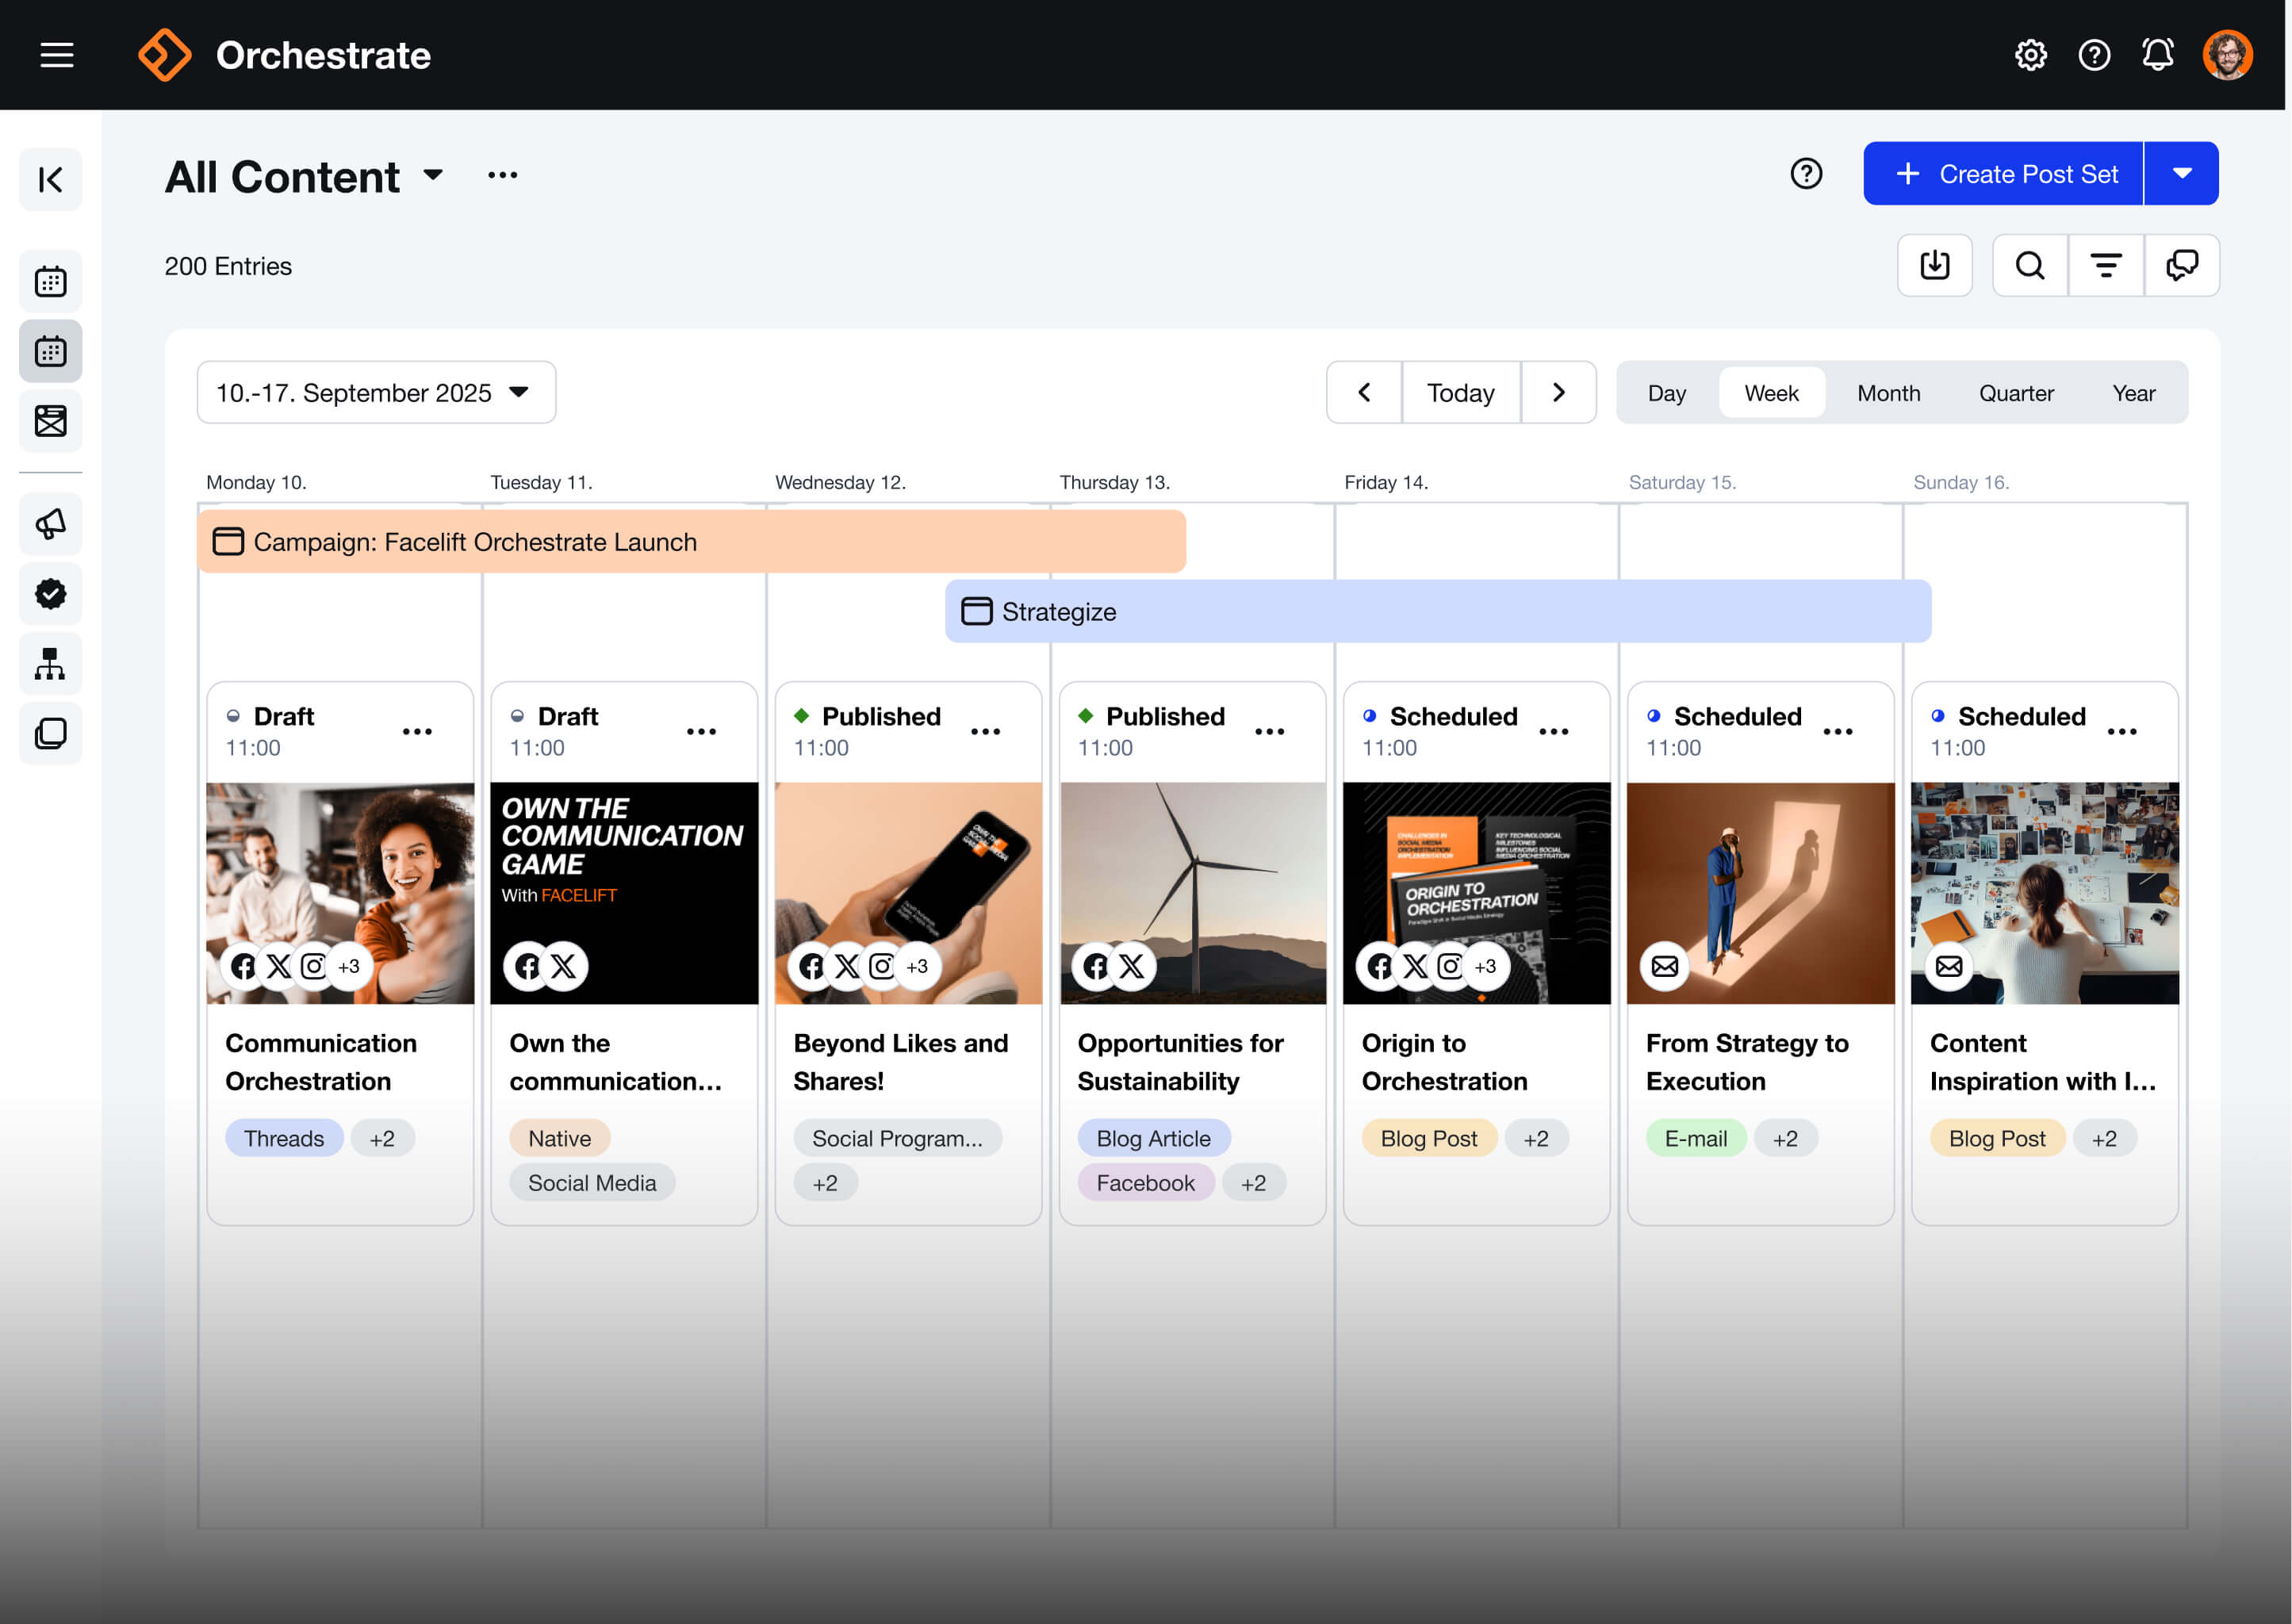Image resolution: width=2292 pixels, height=1624 pixels.
Task: Open the org hierarchy sidebar icon
Action: (50, 663)
